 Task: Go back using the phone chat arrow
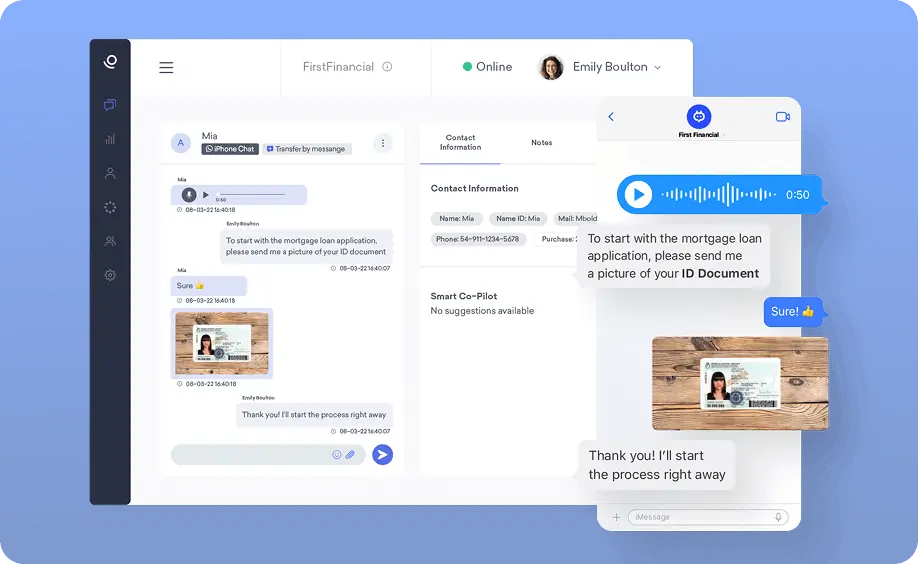[611, 117]
